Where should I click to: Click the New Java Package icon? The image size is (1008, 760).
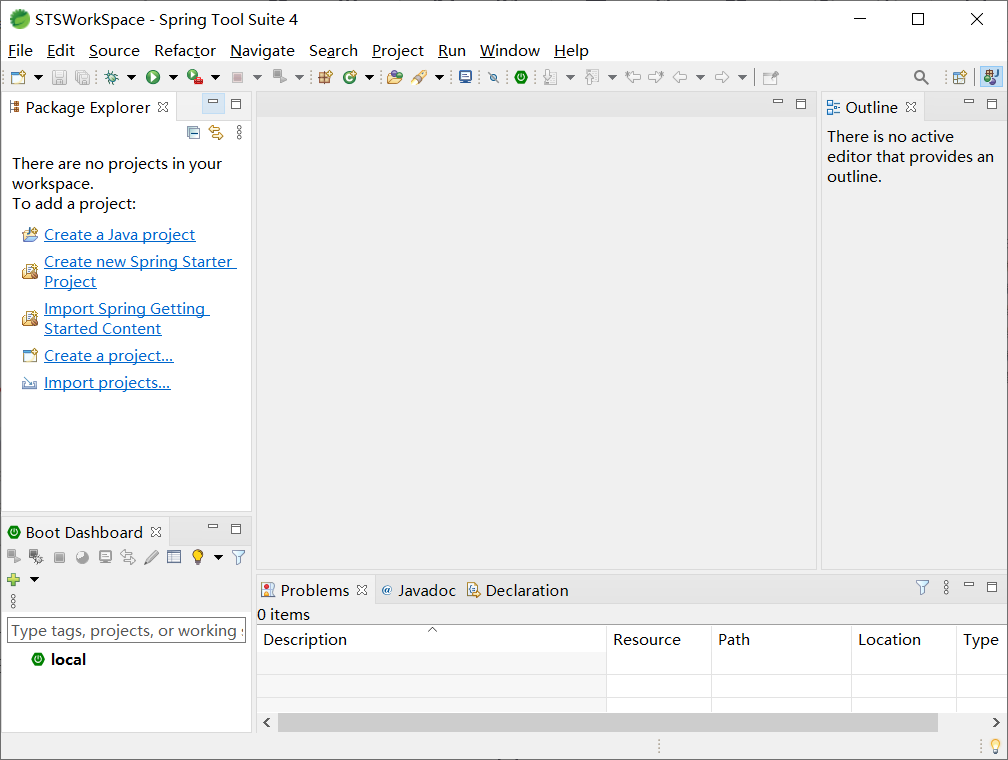326,77
